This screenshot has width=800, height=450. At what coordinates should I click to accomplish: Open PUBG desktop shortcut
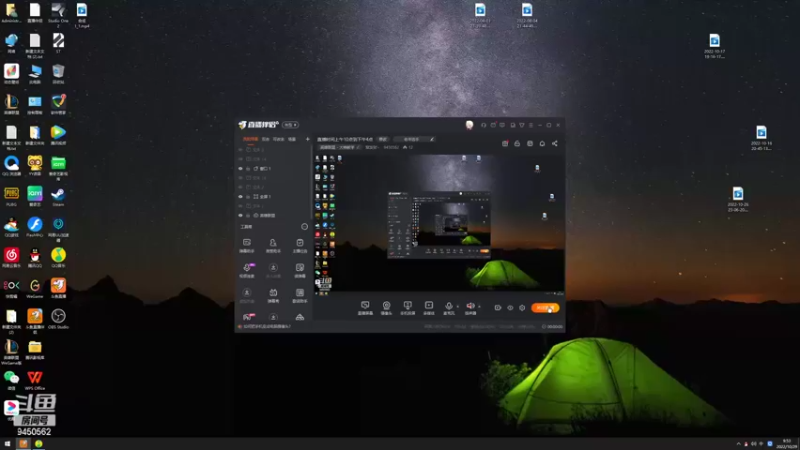[11, 197]
